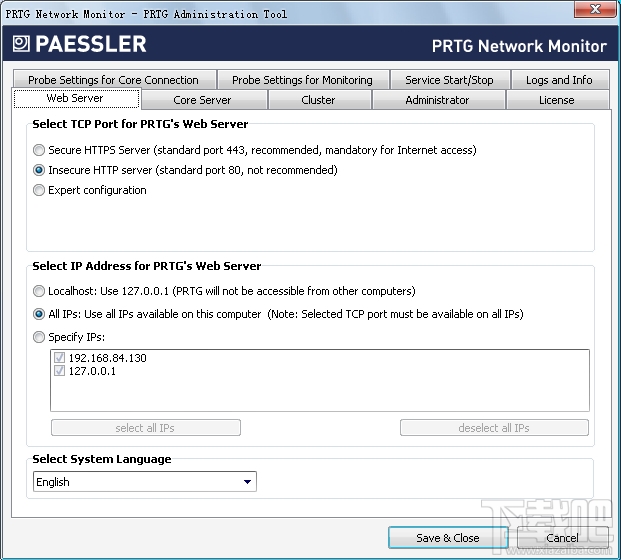Choose Insecure HTTP server radio option
The height and width of the screenshot is (560, 621).
click(x=39, y=170)
